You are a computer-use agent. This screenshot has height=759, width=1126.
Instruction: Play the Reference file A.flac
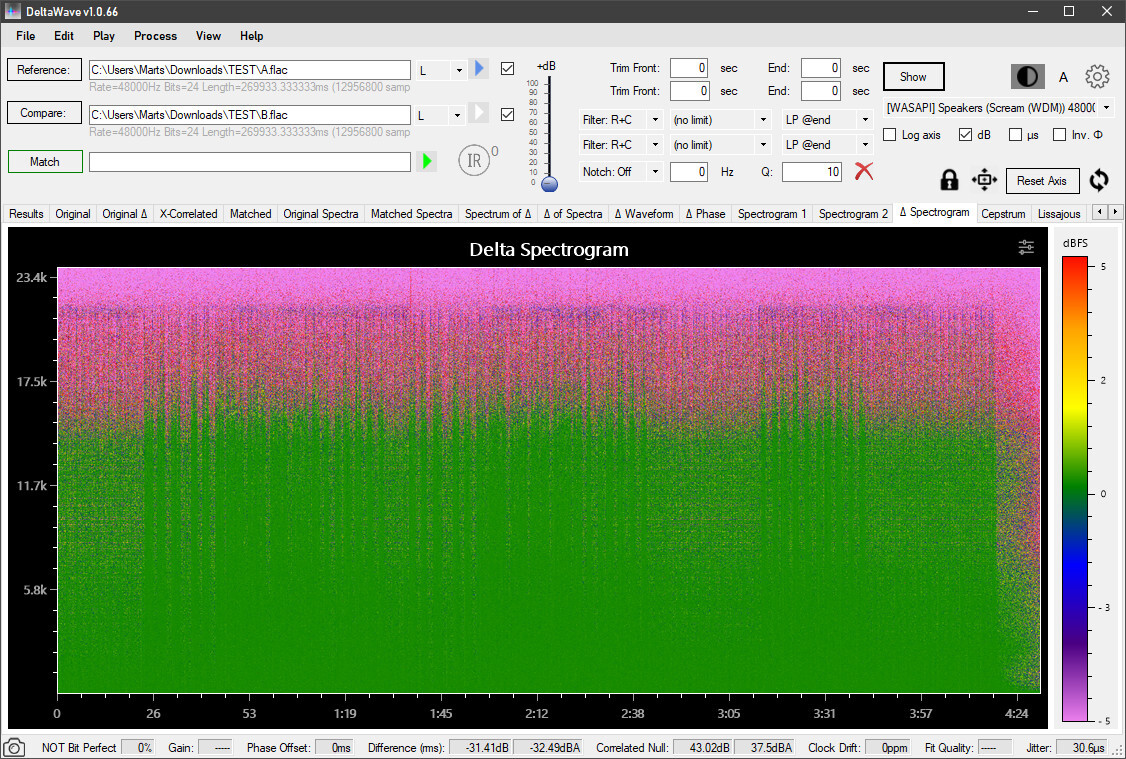click(x=479, y=69)
